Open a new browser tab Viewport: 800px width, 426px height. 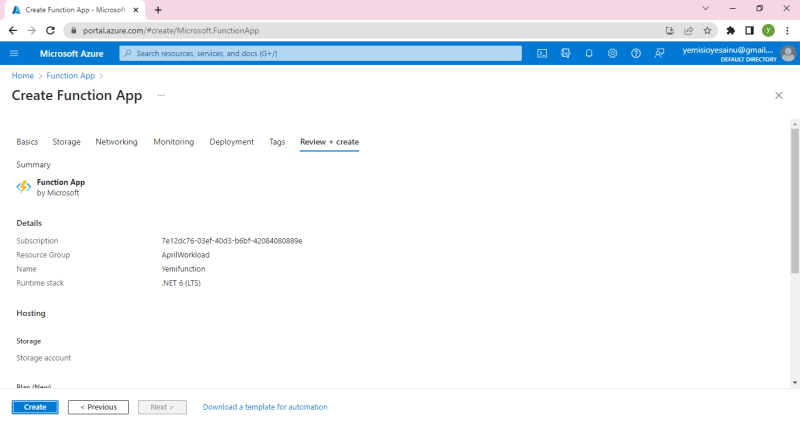(x=158, y=10)
